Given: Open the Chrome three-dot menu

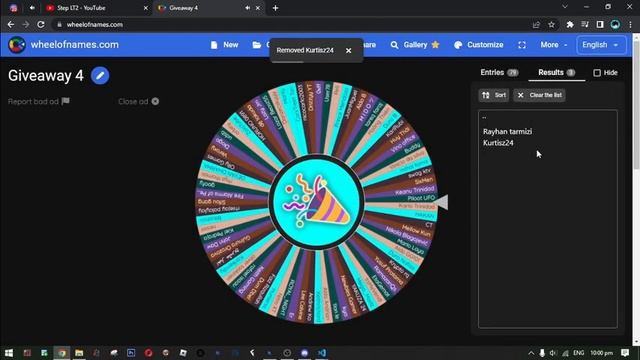Looking at the screenshot, I should pyautogui.click(x=630, y=24).
